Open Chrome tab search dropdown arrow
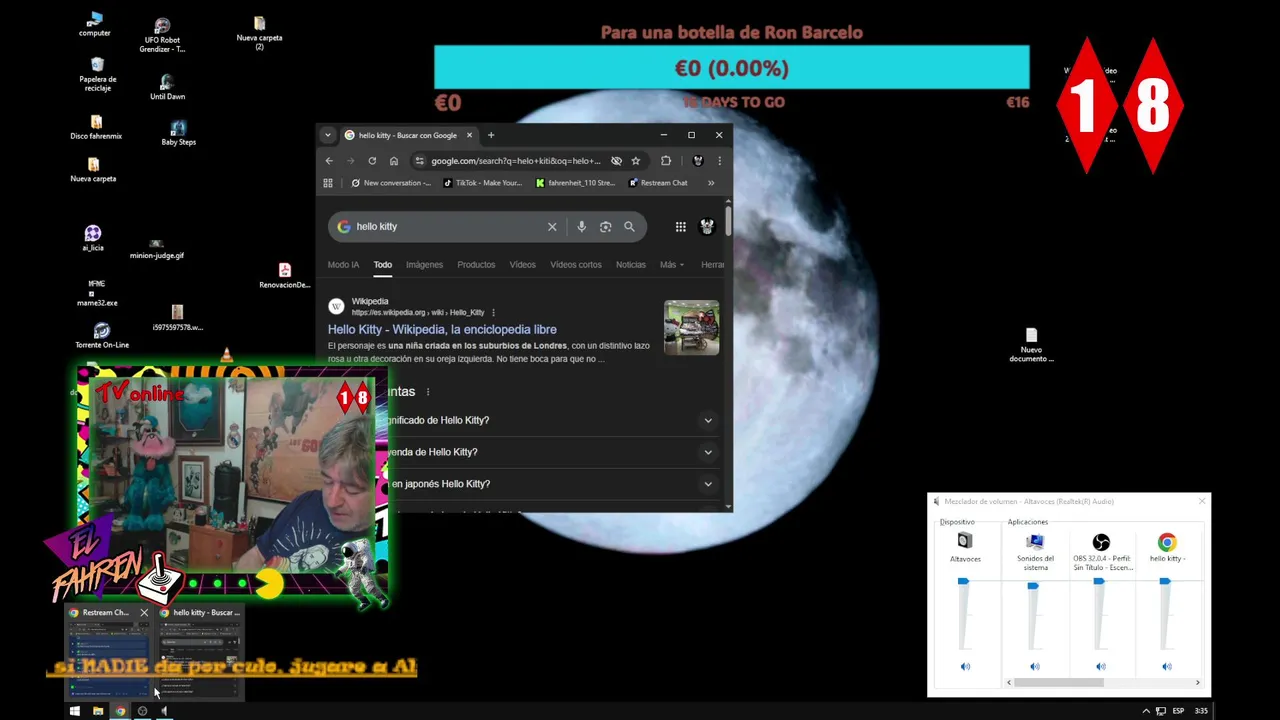 point(327,135)
